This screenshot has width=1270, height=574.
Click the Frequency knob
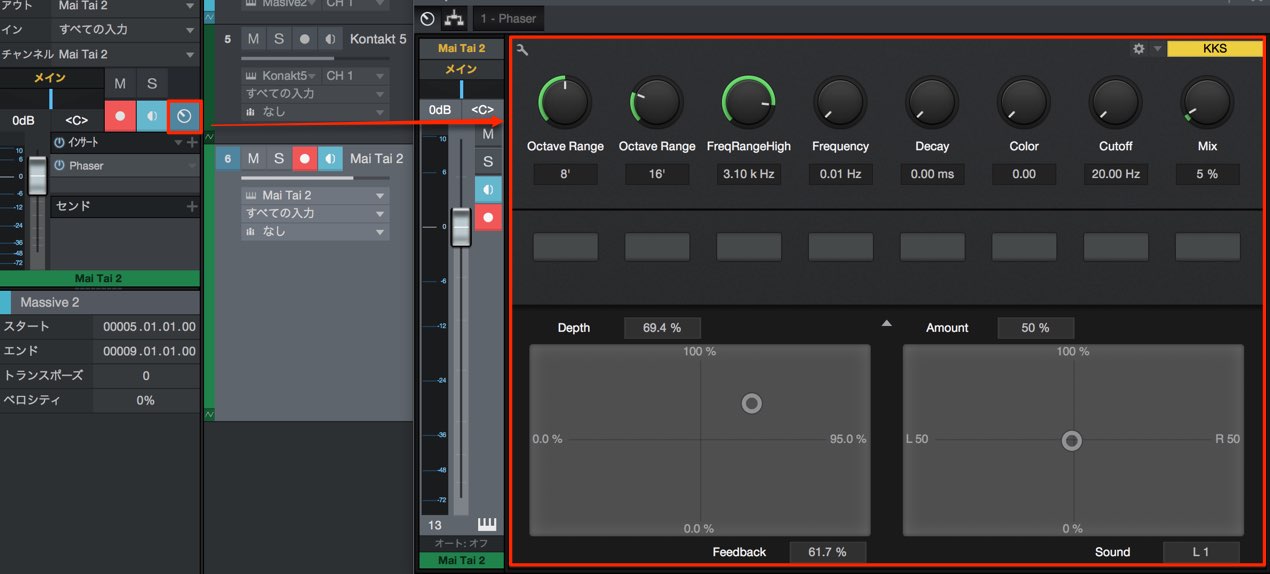(x=840, y=102)
